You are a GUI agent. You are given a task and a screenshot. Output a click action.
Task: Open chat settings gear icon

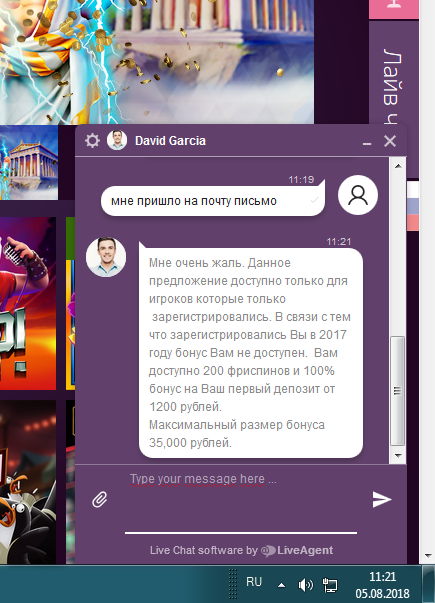click(x=92, y=141)
